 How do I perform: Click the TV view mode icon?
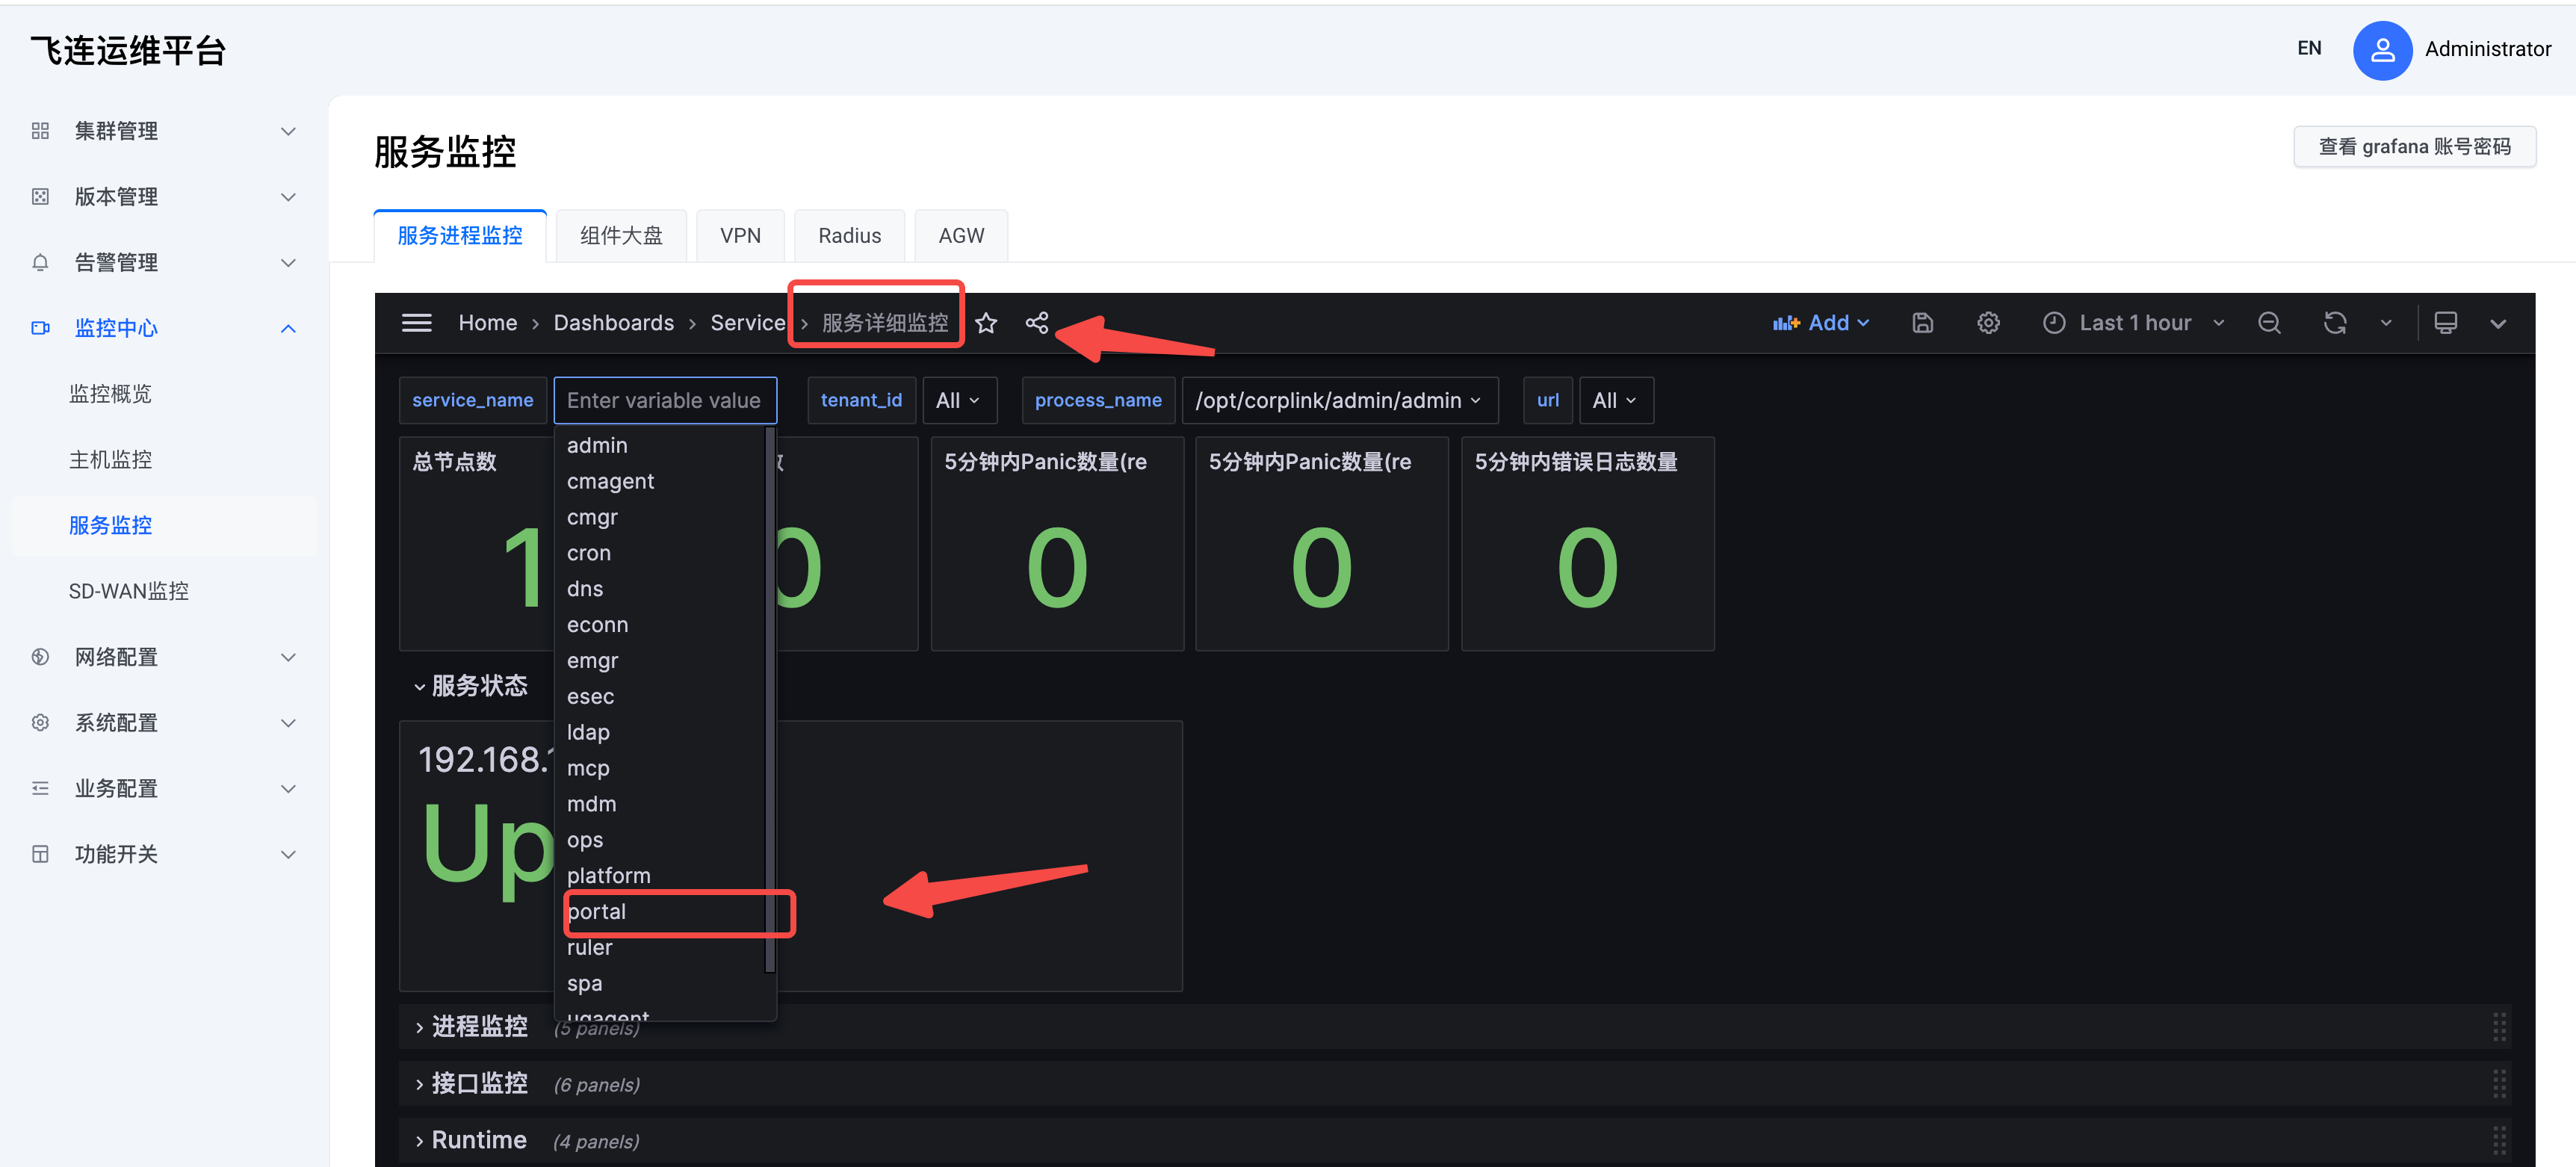(x=2445, y=323)
